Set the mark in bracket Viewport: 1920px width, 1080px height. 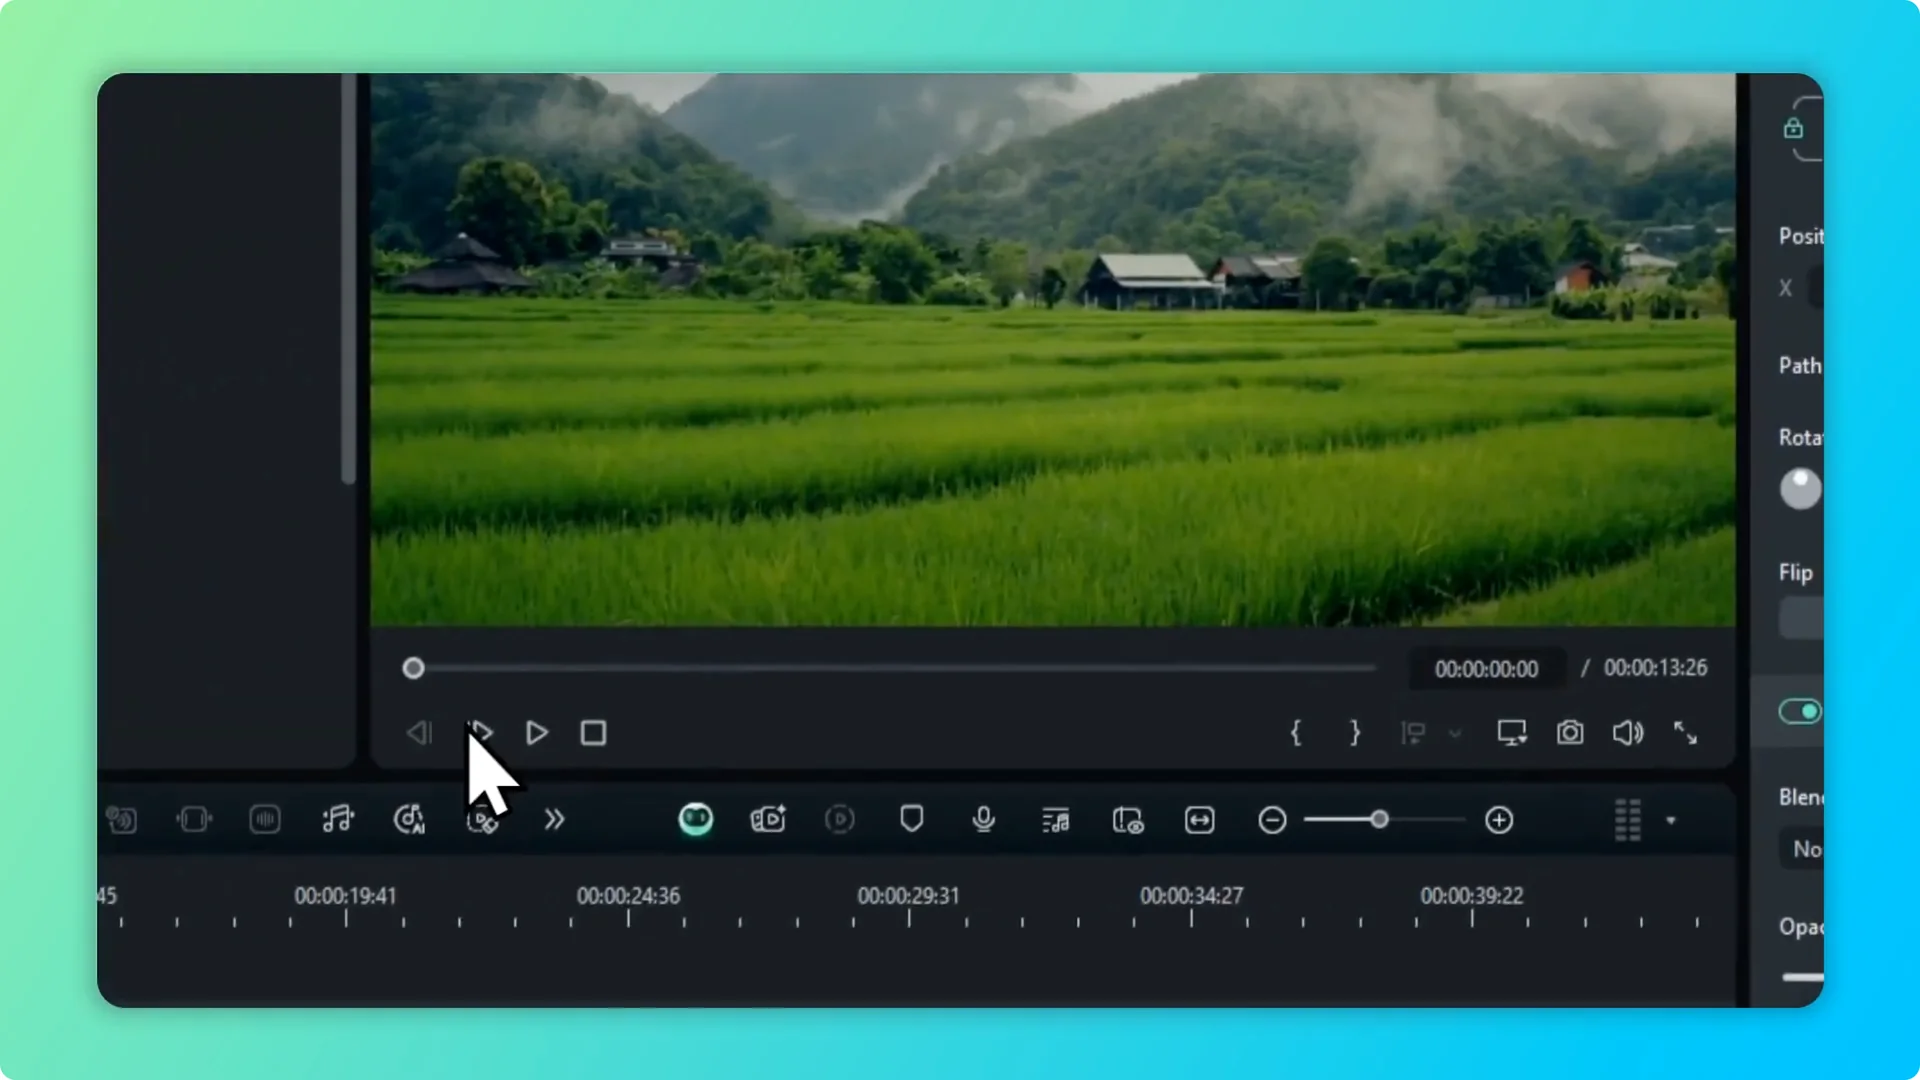pyautogui.click(x=1296, y=733)
